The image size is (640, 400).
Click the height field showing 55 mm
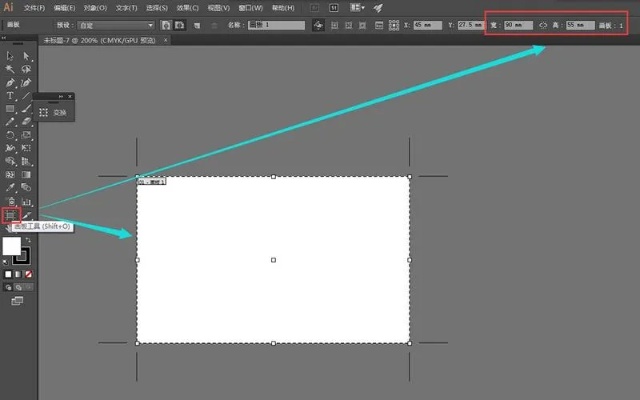click(580, 25)
